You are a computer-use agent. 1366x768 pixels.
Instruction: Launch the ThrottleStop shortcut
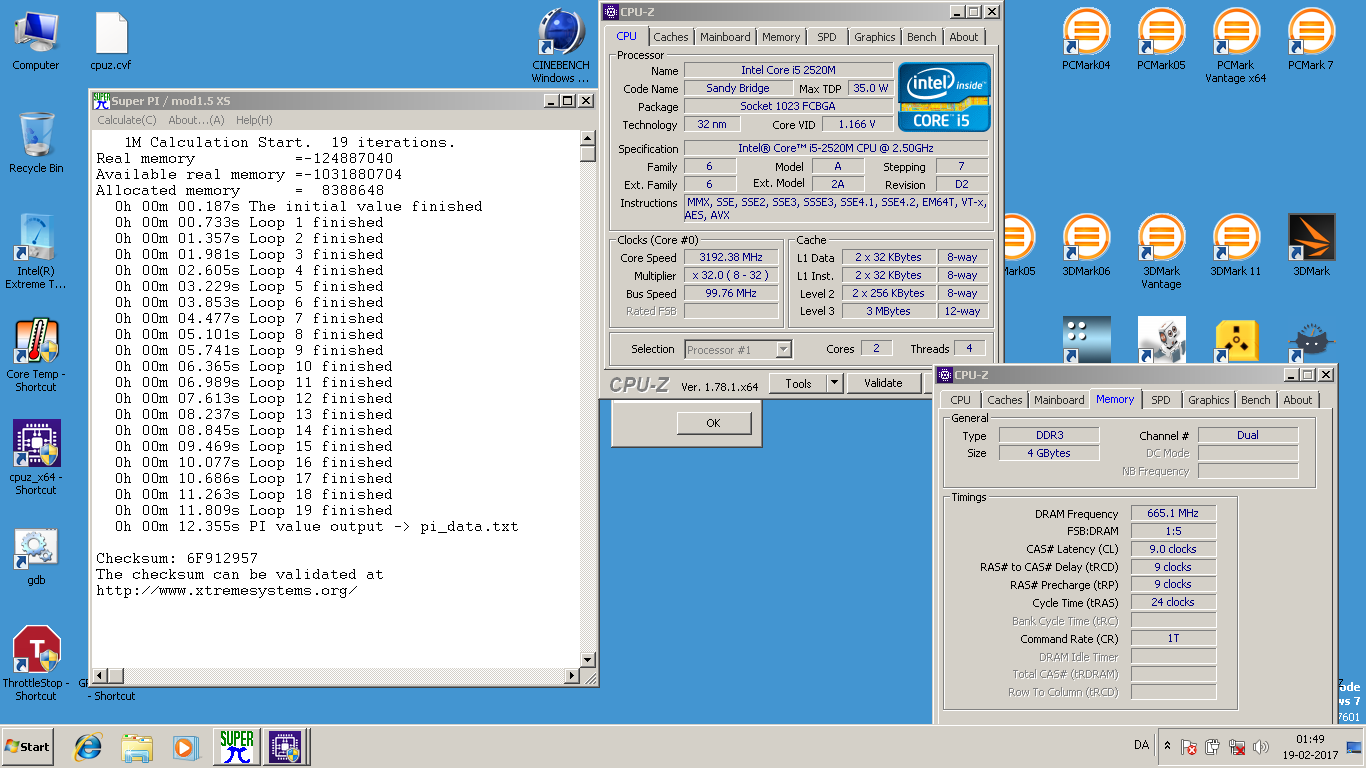[x=36, y=663]
